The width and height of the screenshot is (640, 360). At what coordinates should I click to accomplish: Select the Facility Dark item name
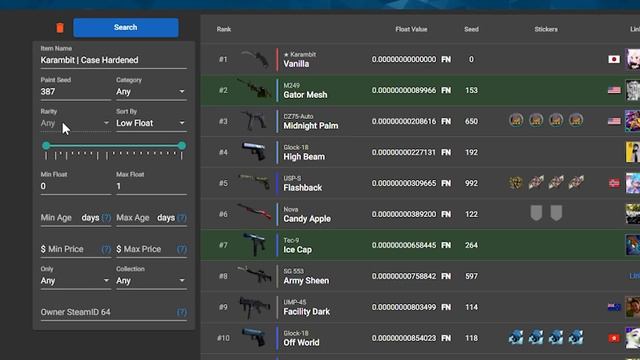tap(307, 312)
